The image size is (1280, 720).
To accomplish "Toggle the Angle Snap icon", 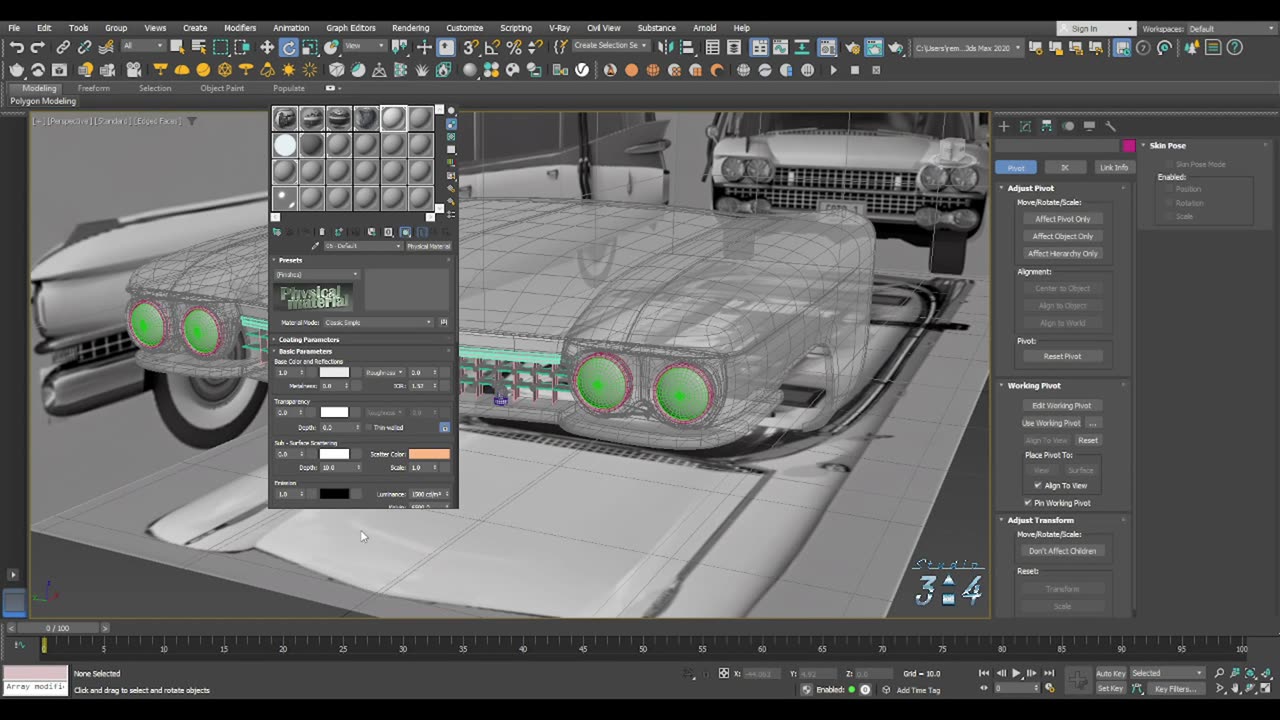I will [x=492, y=47].
